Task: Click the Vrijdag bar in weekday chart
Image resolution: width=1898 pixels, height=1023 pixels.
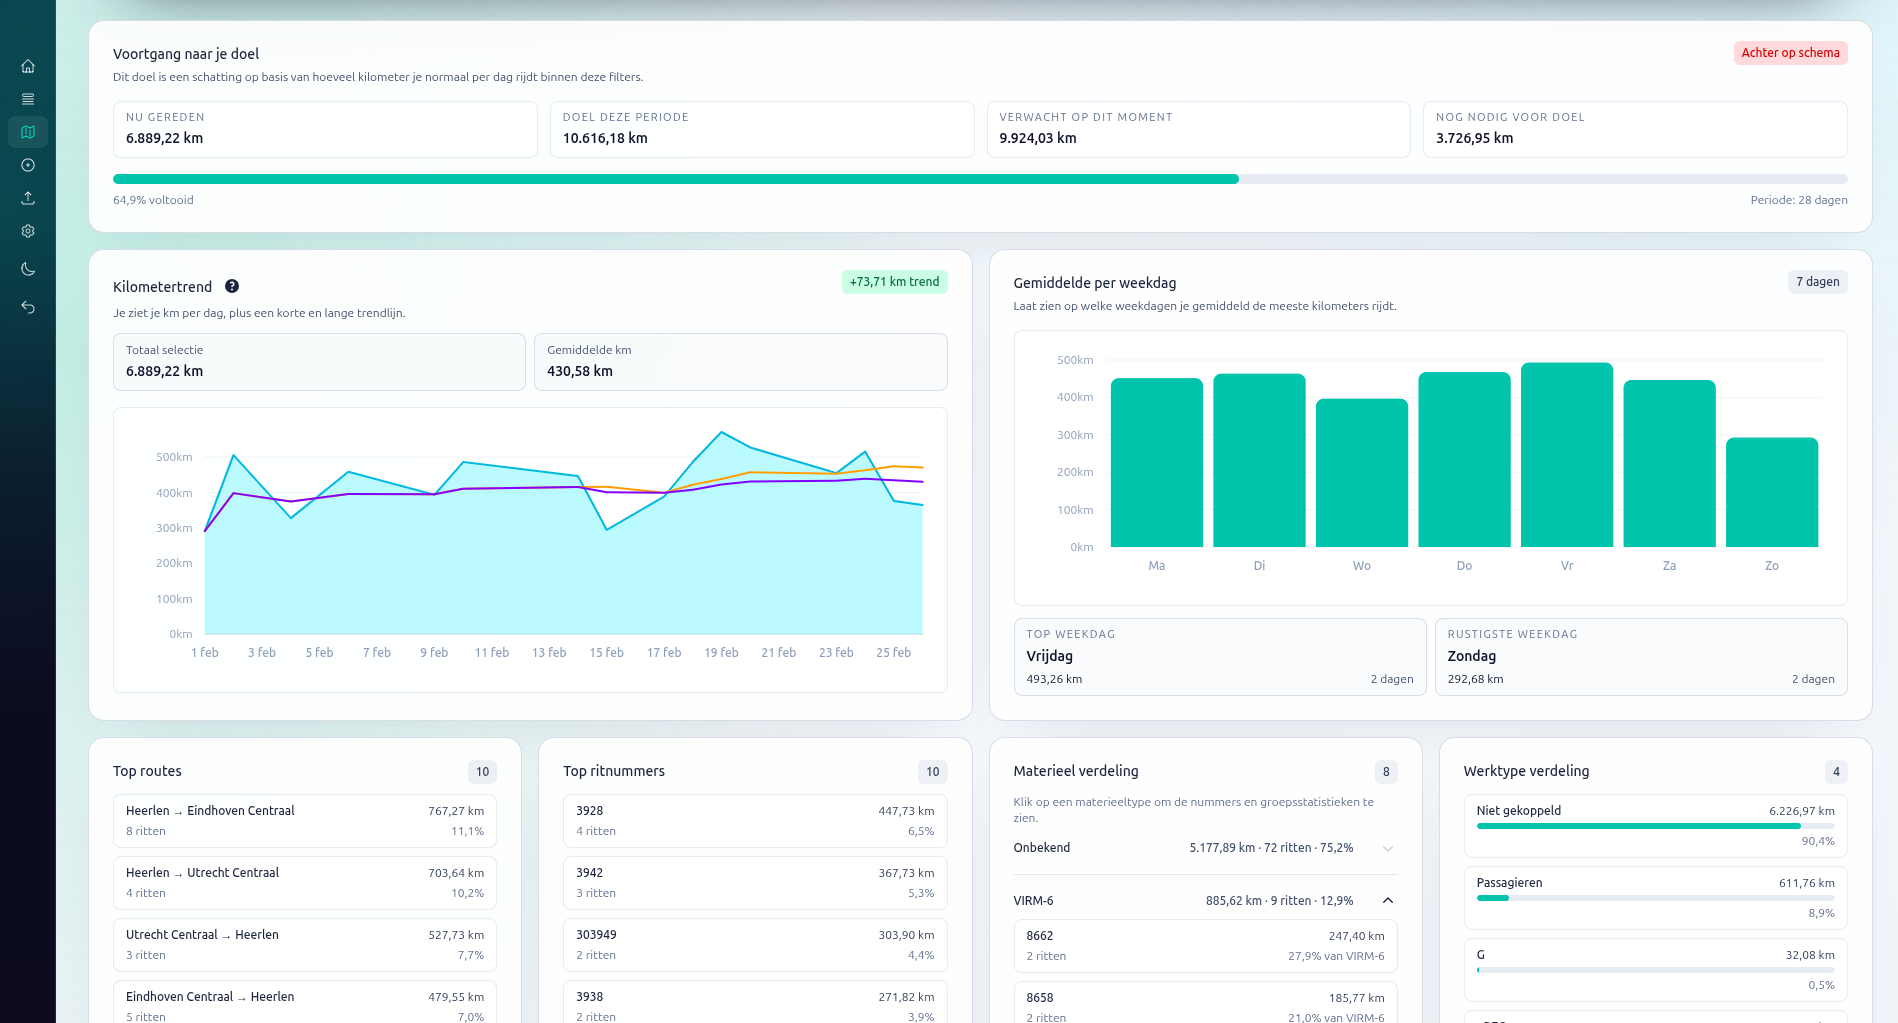Action: 1566,455
